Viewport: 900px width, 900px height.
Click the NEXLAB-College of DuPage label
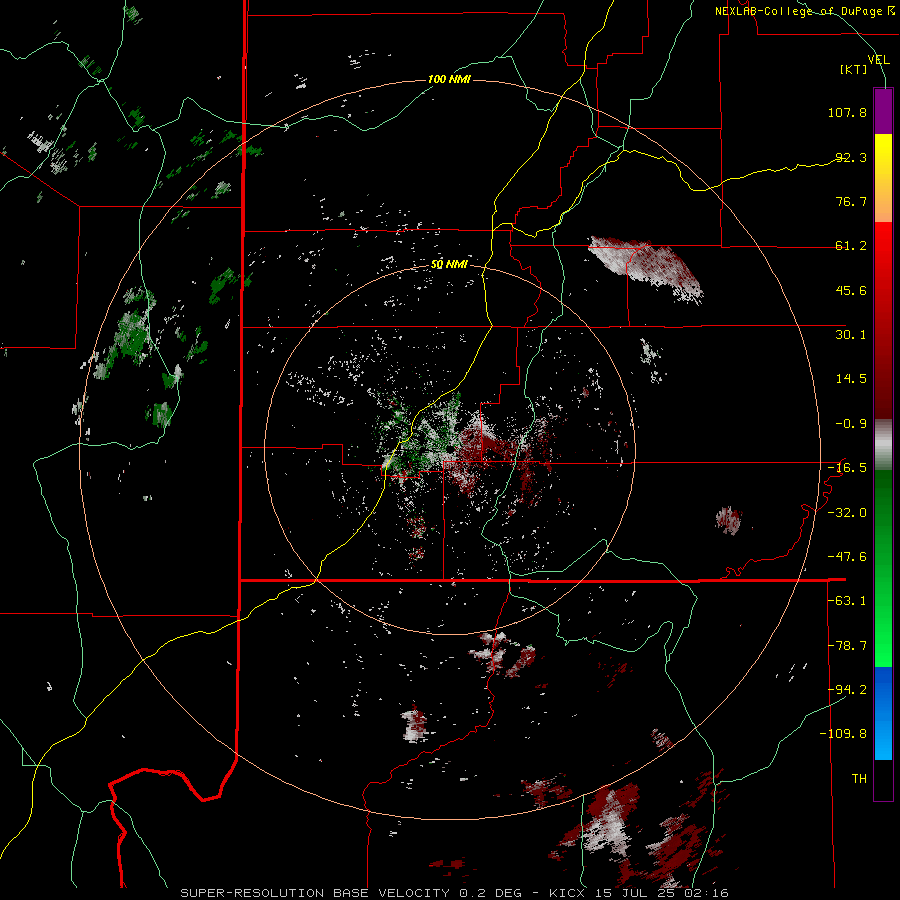[x=804, y=11]
